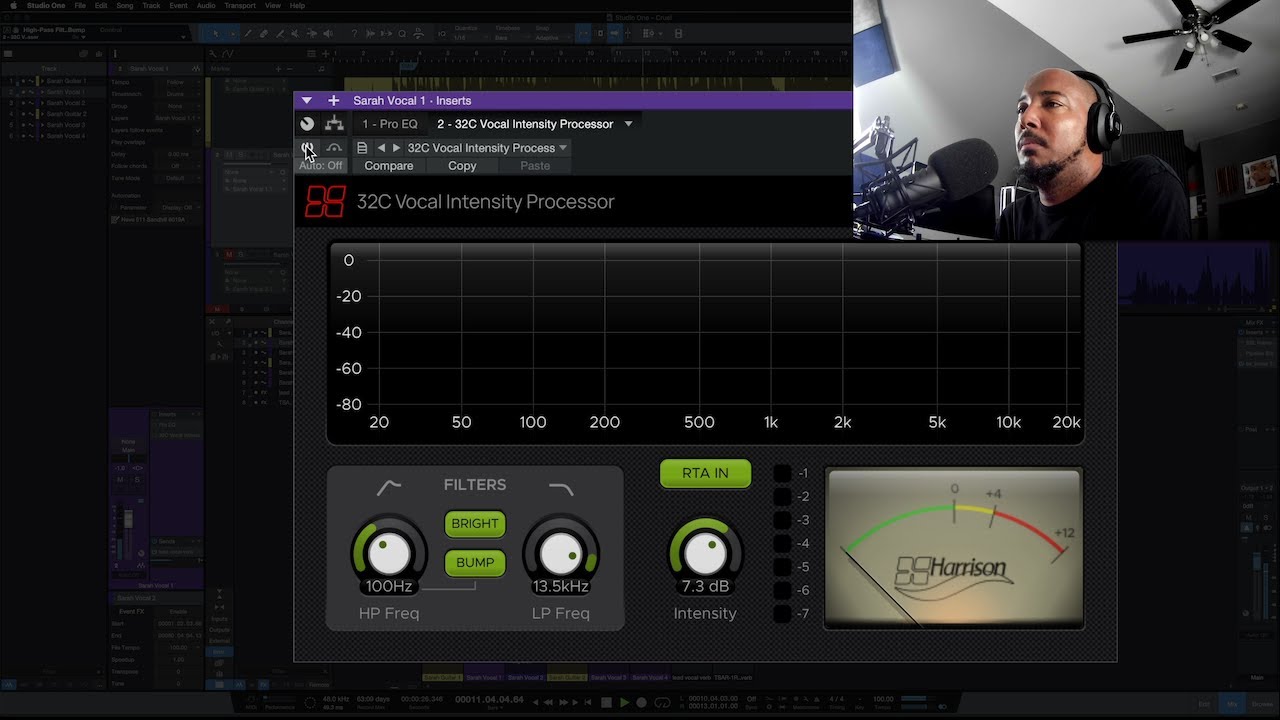Viewport: 1280px width, 720px height.
Task: Click the low-pass filter shape icon
Action: pos(561,489)
